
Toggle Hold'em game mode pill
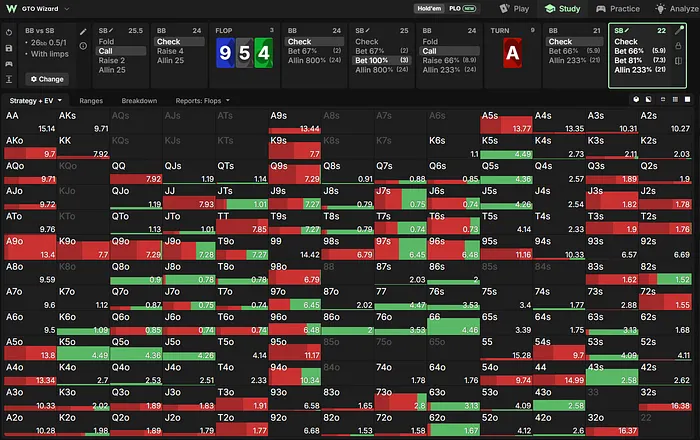[429, 8]
